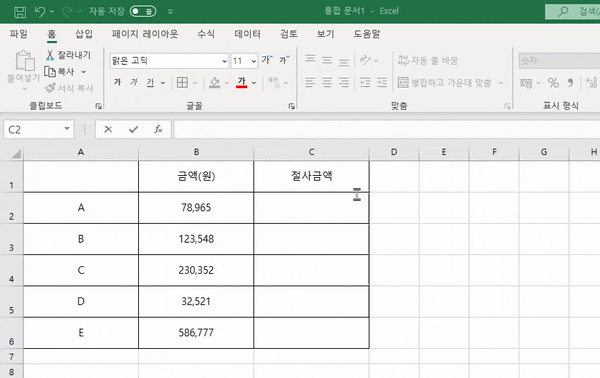This screenshot has width=600, height=378.
Task: Open the 글꼴 dialog launcher
Action: (x=292, y=106)
